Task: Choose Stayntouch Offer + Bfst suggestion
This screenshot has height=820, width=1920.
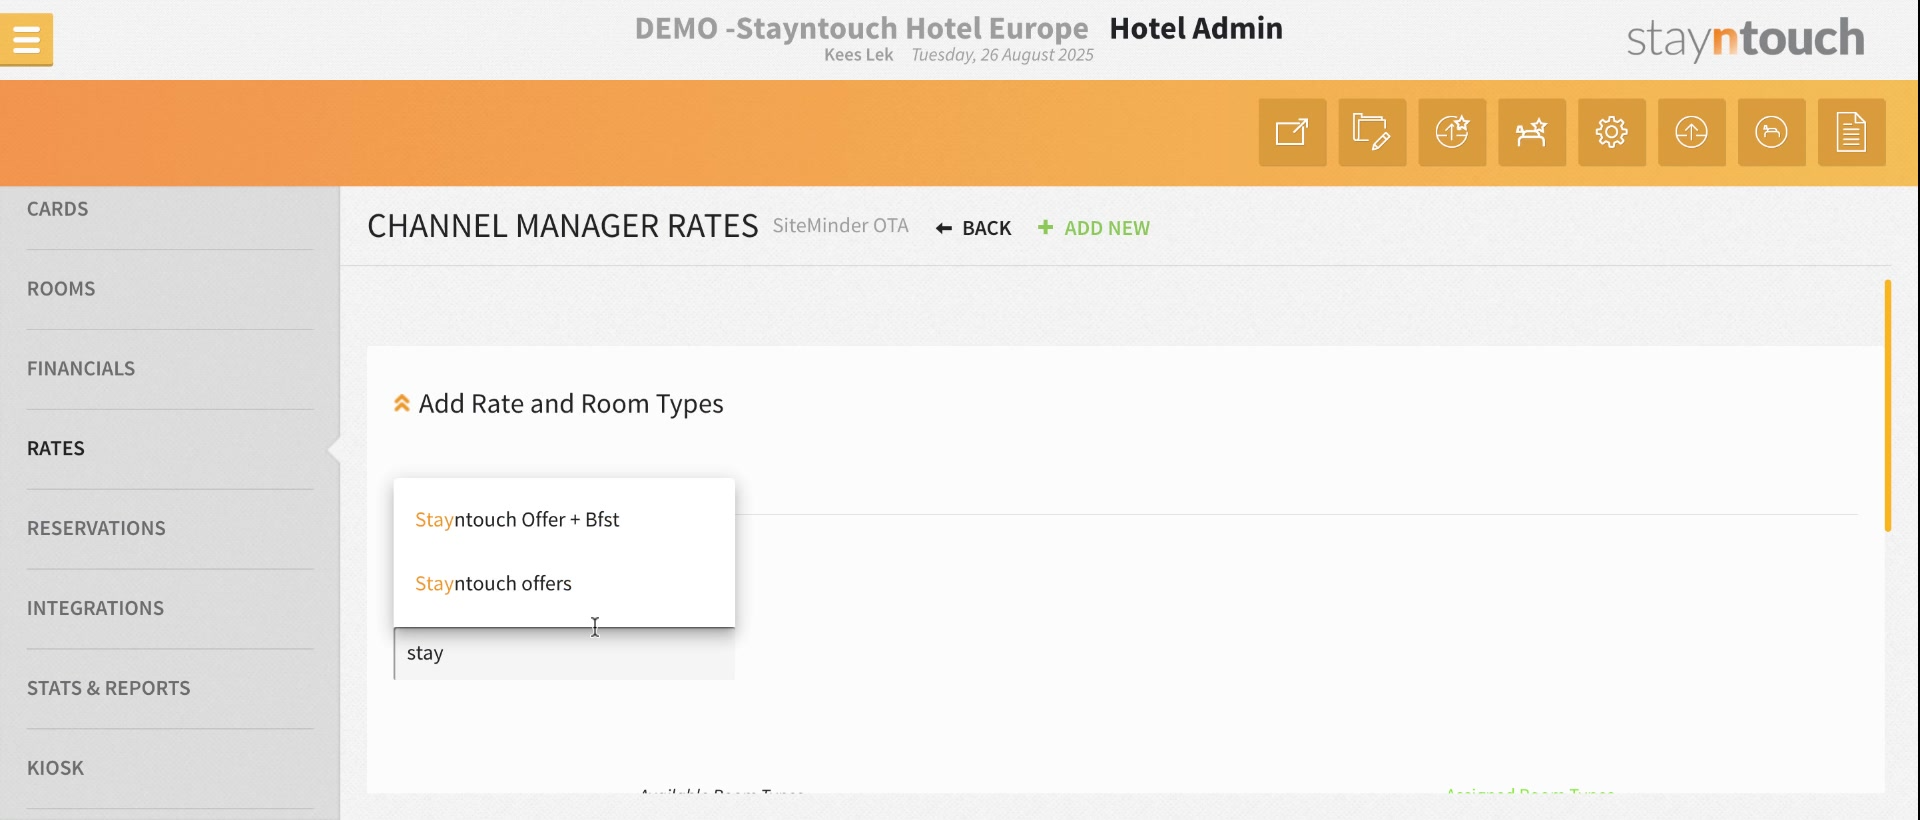Action: pyautogui.click(x=564, y=520)
